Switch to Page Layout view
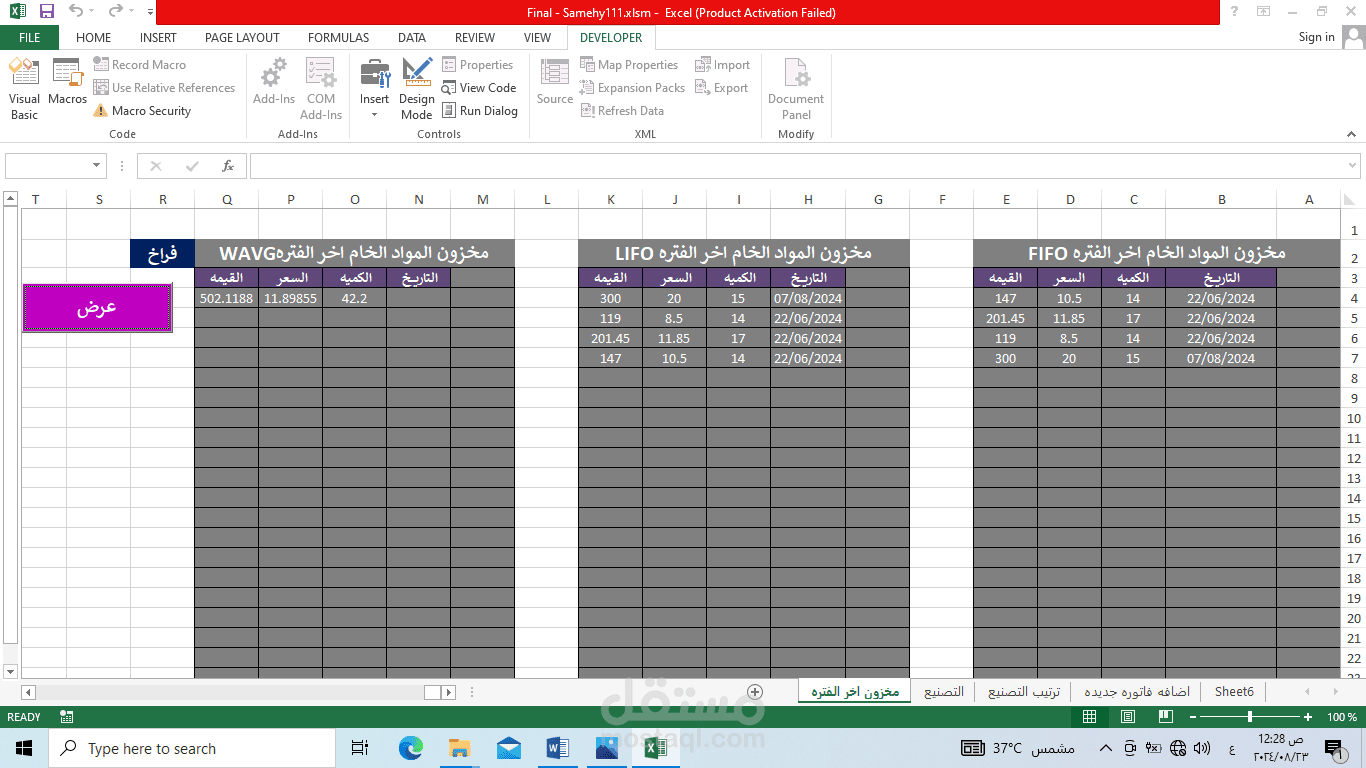Image resolution: width=1366 pixels, height=768 pixels. pyautogui.click(x=1127, y=717)
